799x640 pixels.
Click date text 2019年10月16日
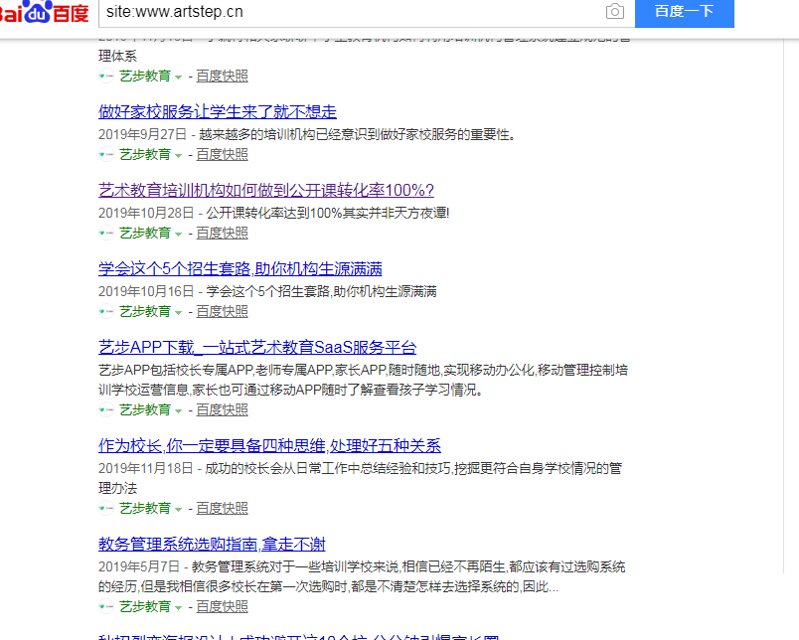pyautogui.click(x=146, y=291)
